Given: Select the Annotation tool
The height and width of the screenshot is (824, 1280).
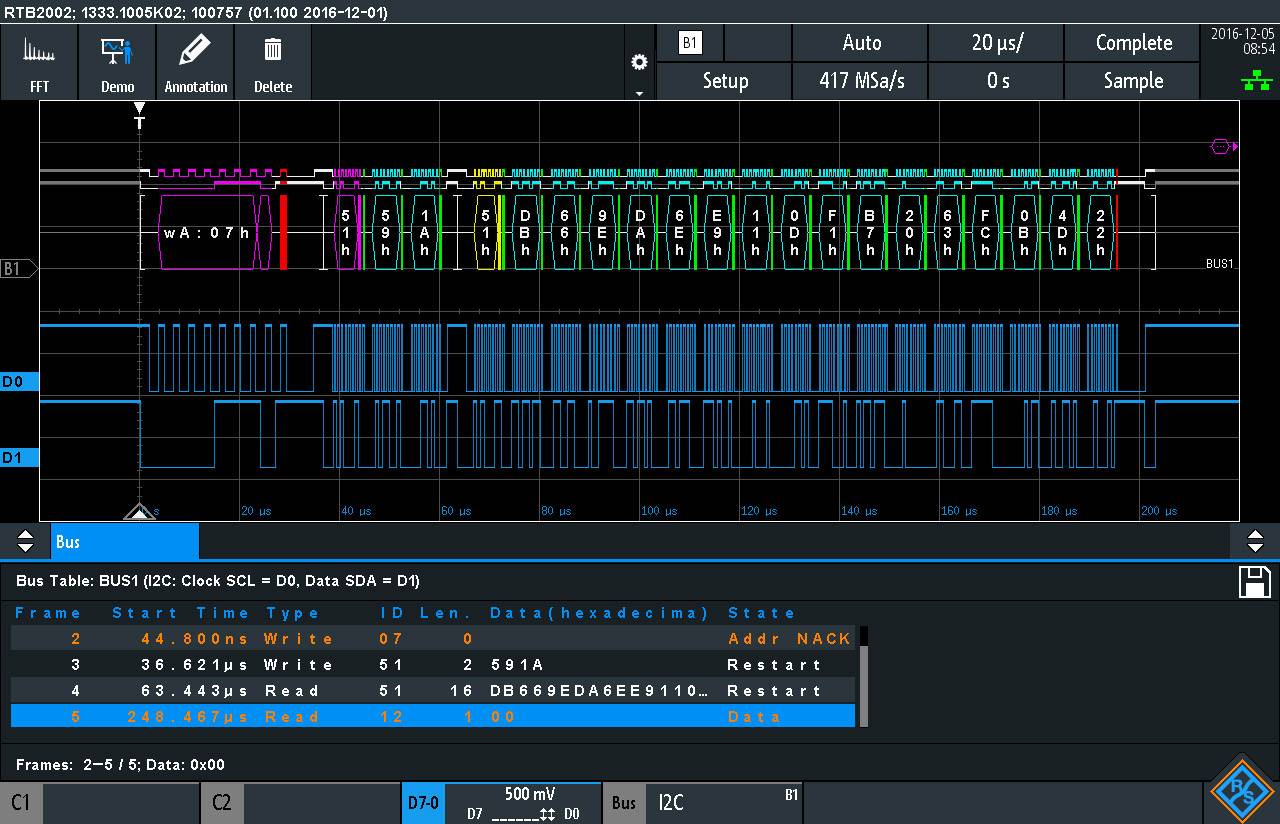Looking at the screenshot, I should tap(195, 62).
